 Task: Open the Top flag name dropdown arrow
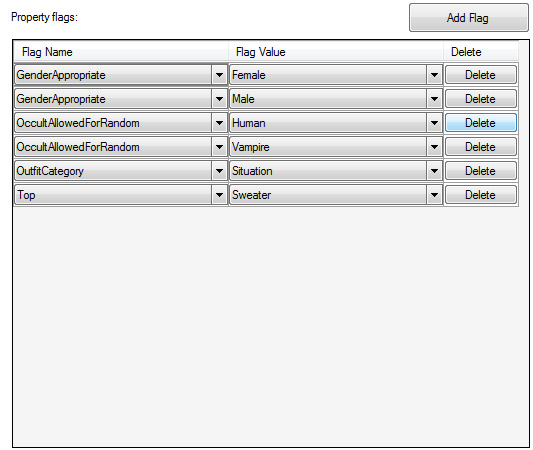coord(219,195)
